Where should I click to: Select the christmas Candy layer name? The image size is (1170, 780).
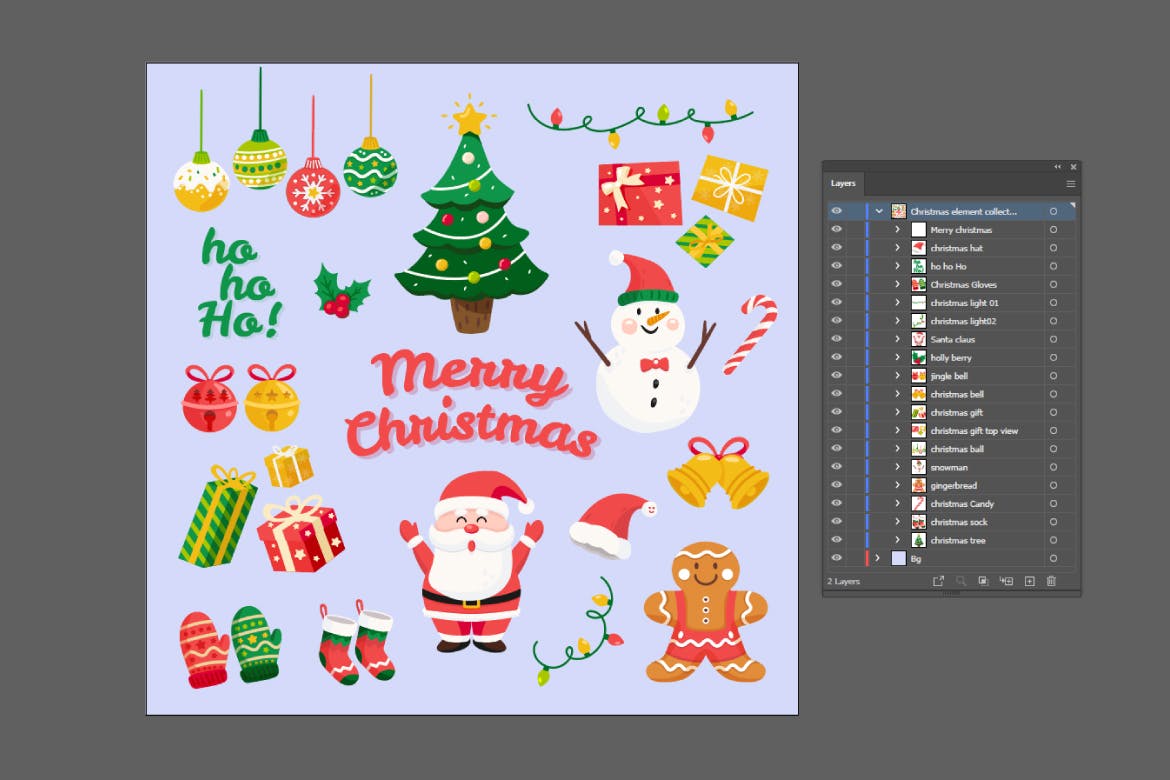point(962,504)
